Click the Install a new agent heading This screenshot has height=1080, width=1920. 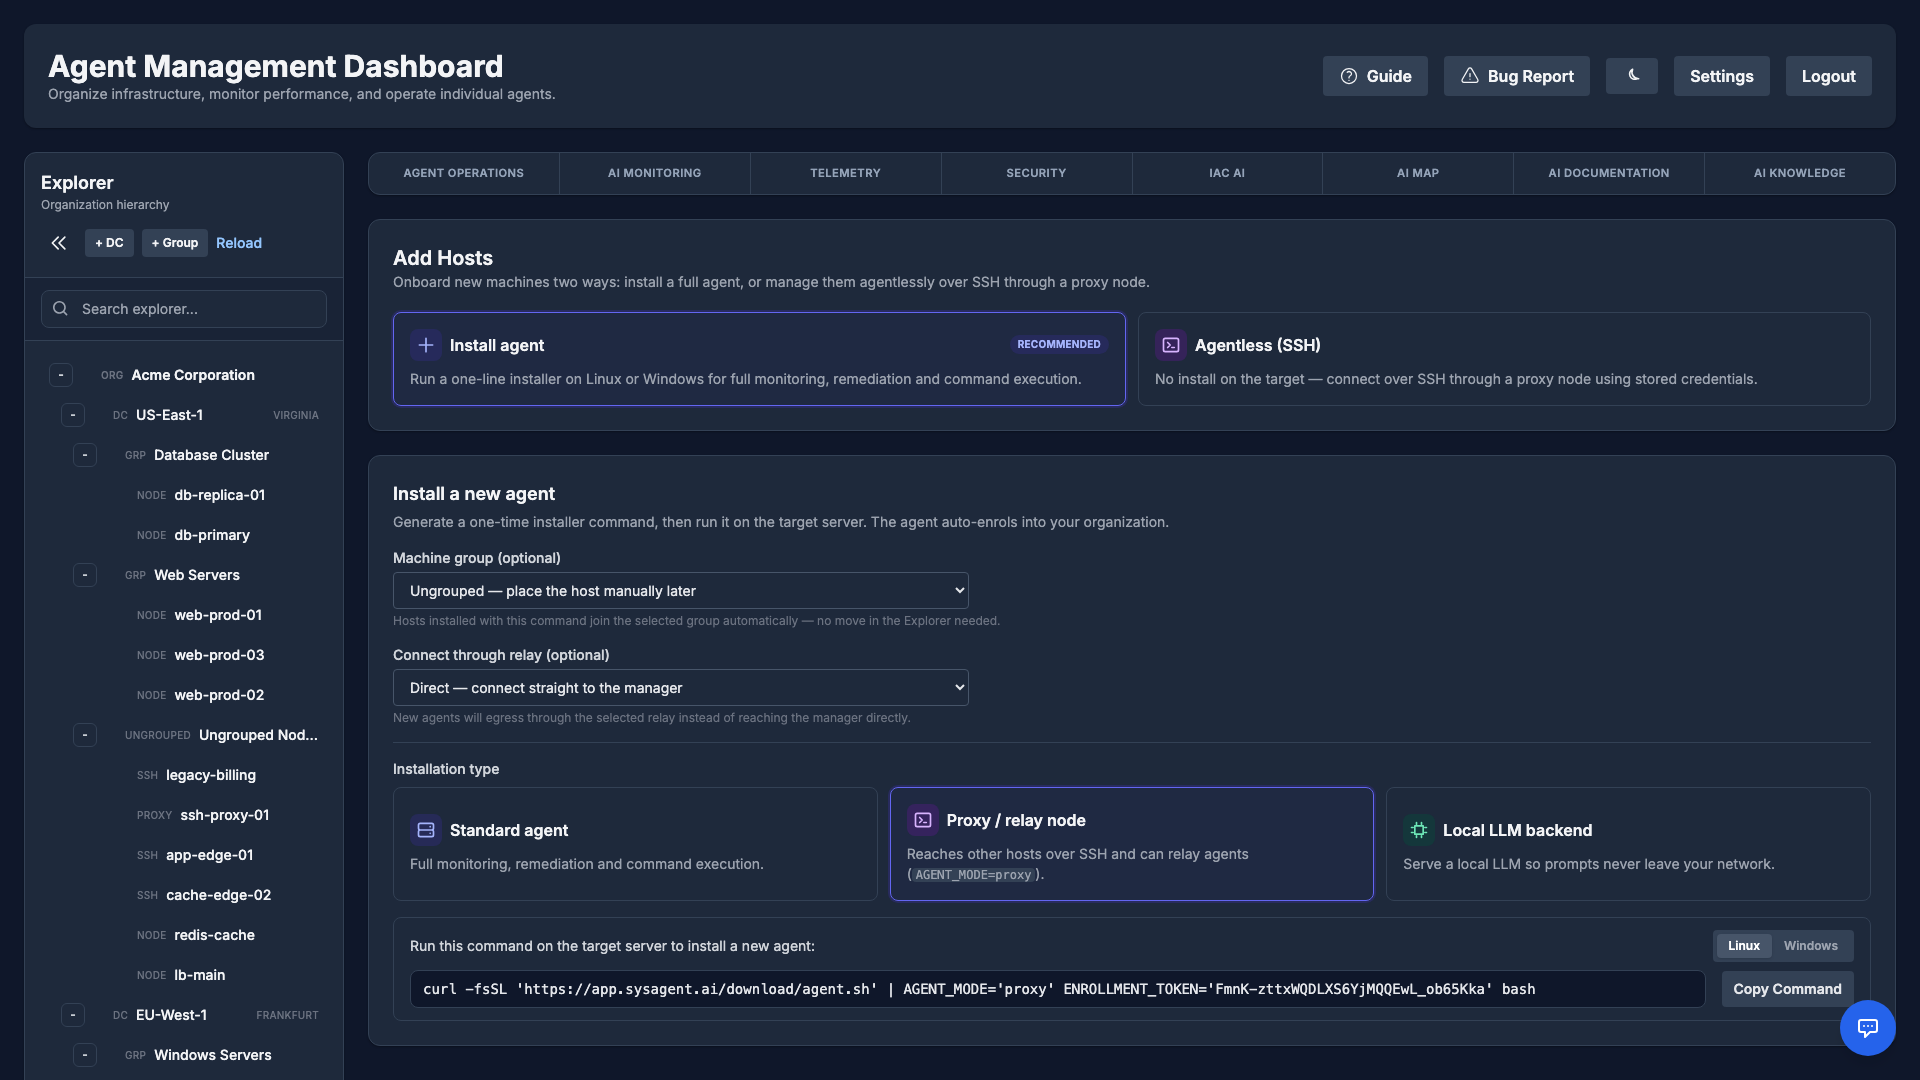474,494
